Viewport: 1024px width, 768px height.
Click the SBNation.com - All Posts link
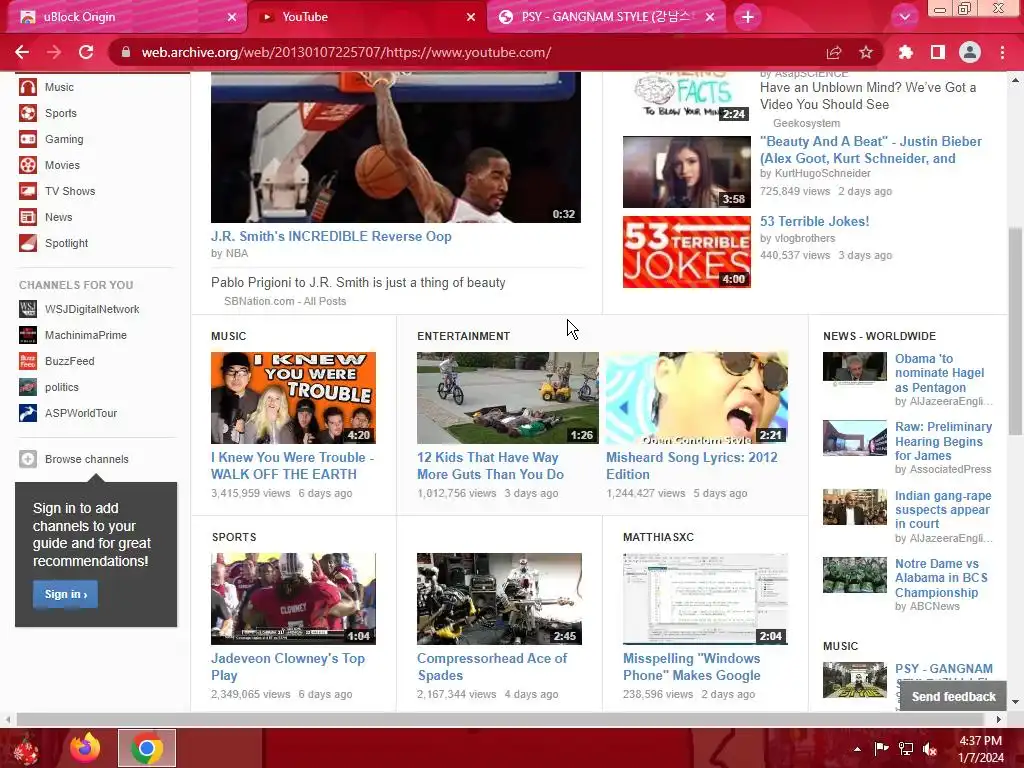[285, 301]
